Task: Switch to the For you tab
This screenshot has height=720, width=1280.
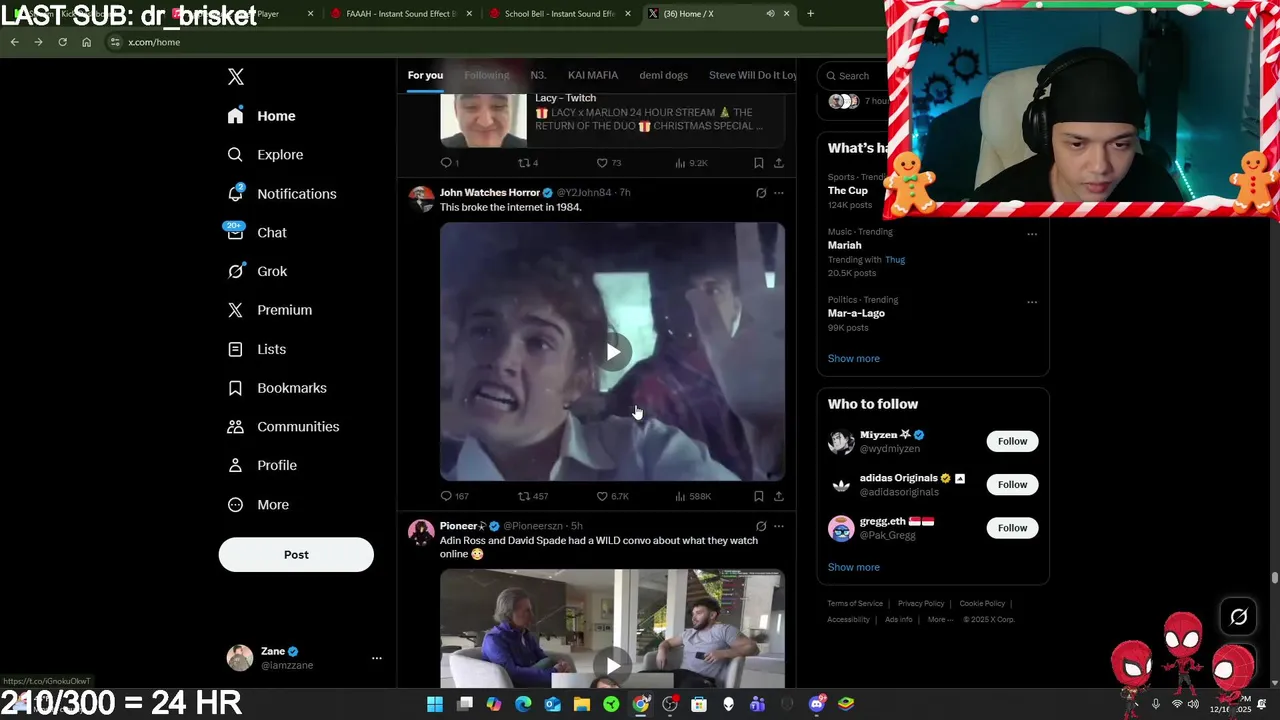Action: point(425,75)
